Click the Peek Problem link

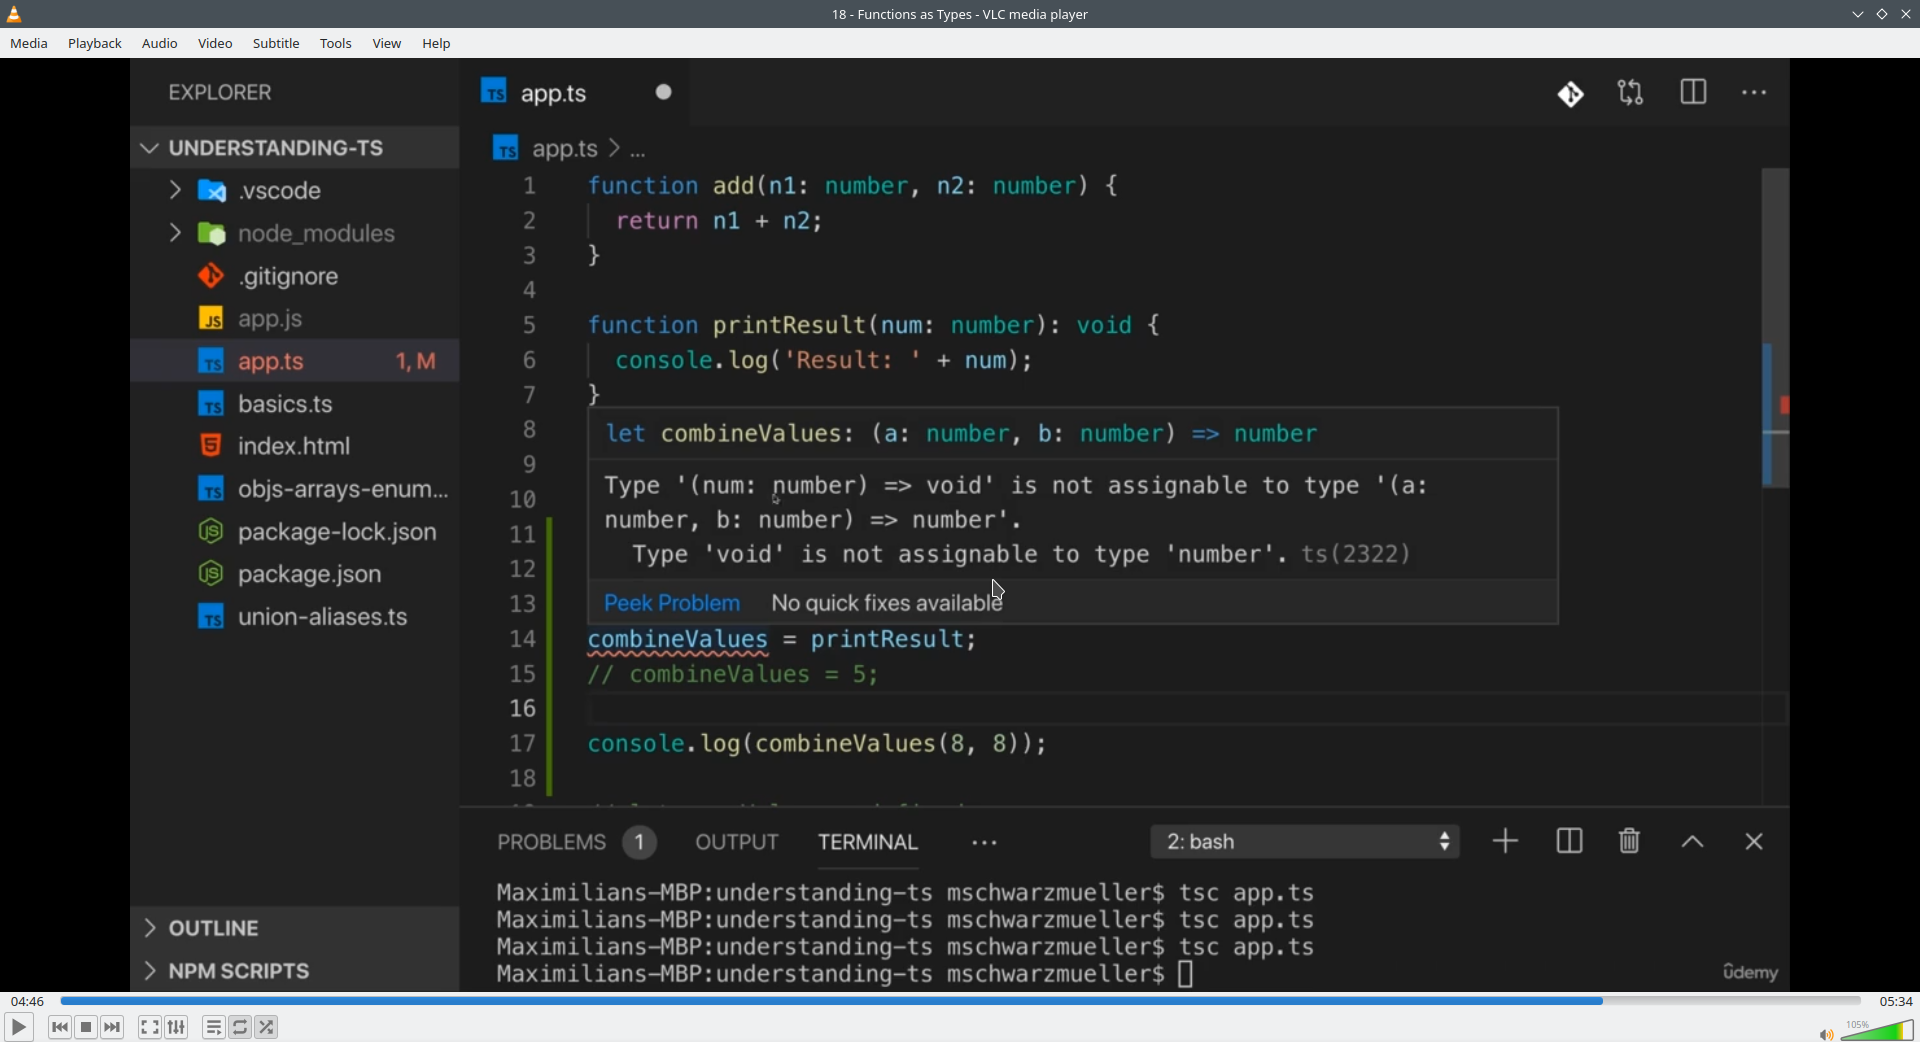point(672,603)
